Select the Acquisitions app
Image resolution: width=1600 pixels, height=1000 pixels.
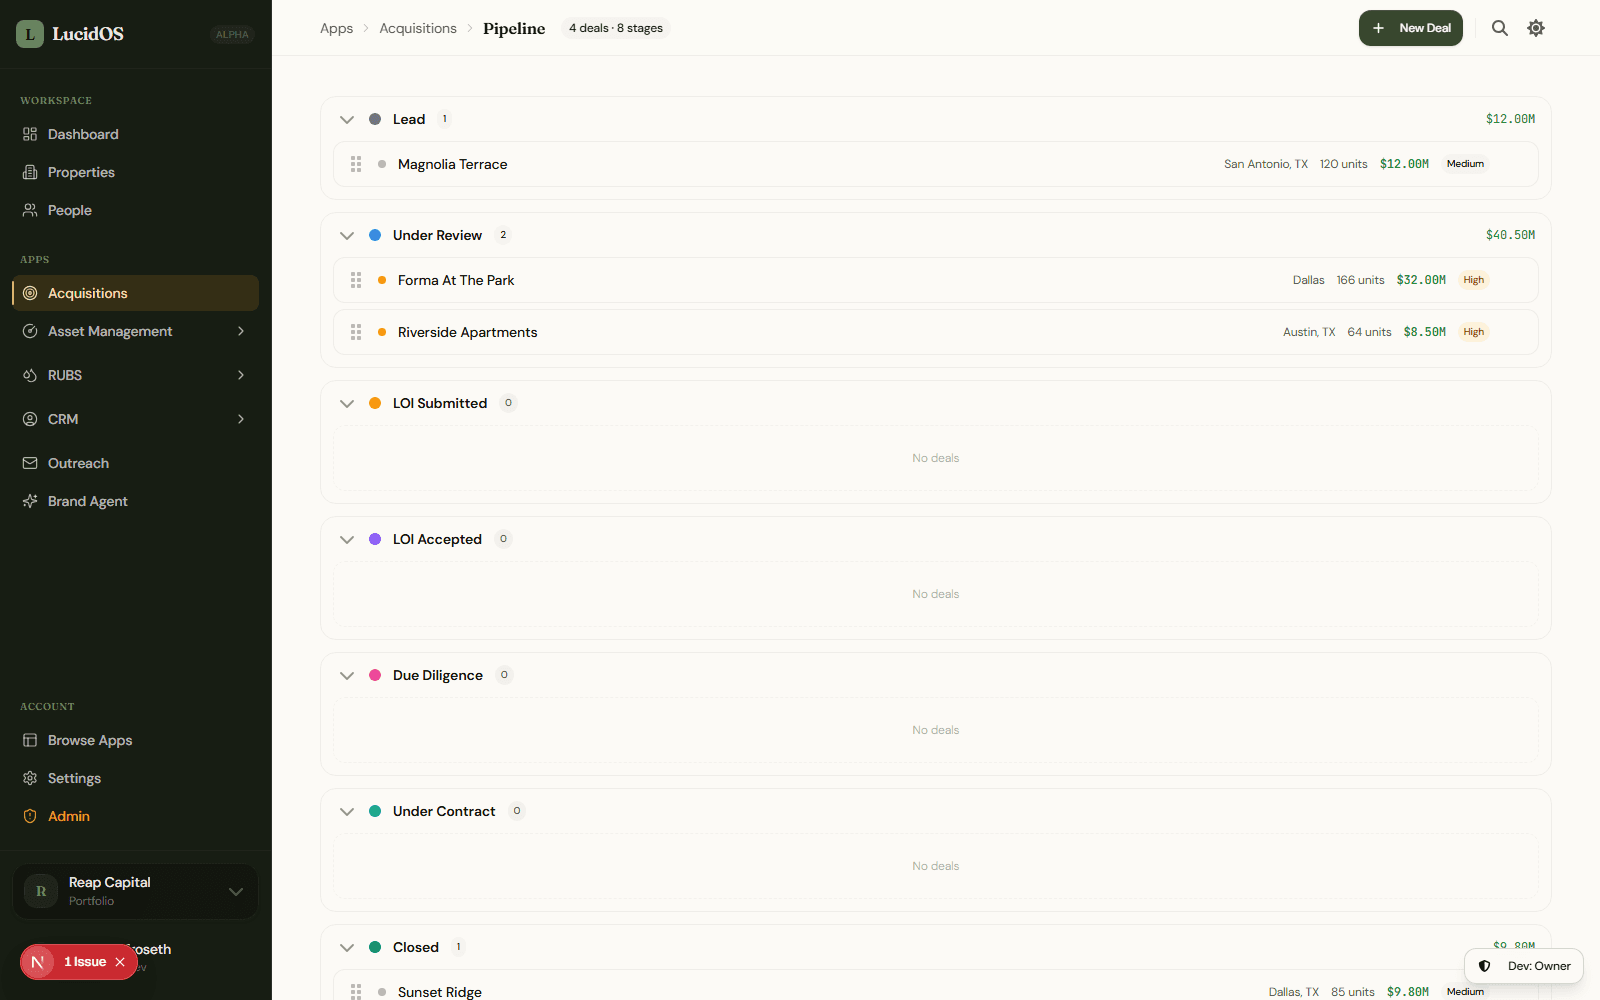click(135, 293)
